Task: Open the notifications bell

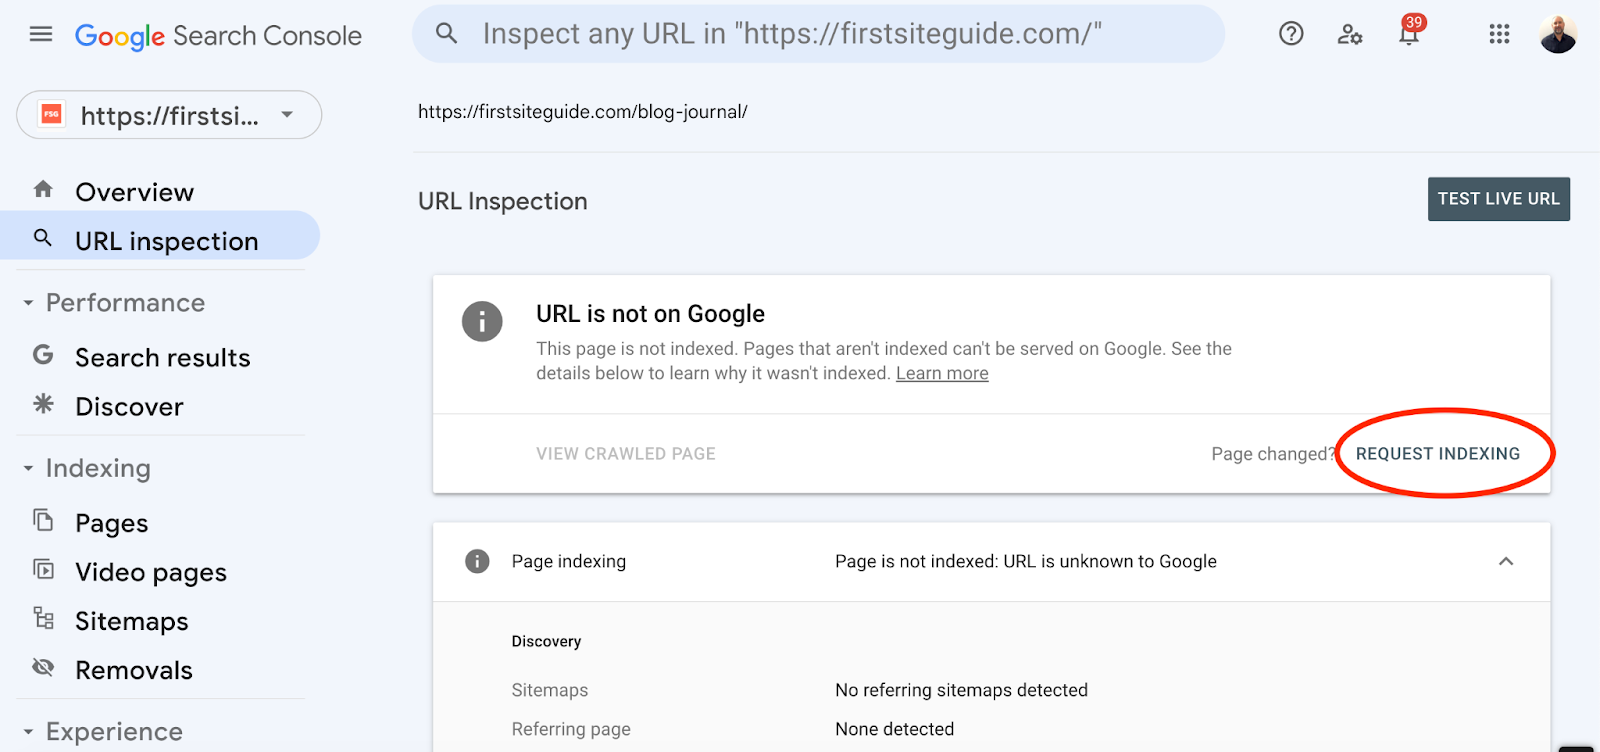Action: click(1409, 35)
